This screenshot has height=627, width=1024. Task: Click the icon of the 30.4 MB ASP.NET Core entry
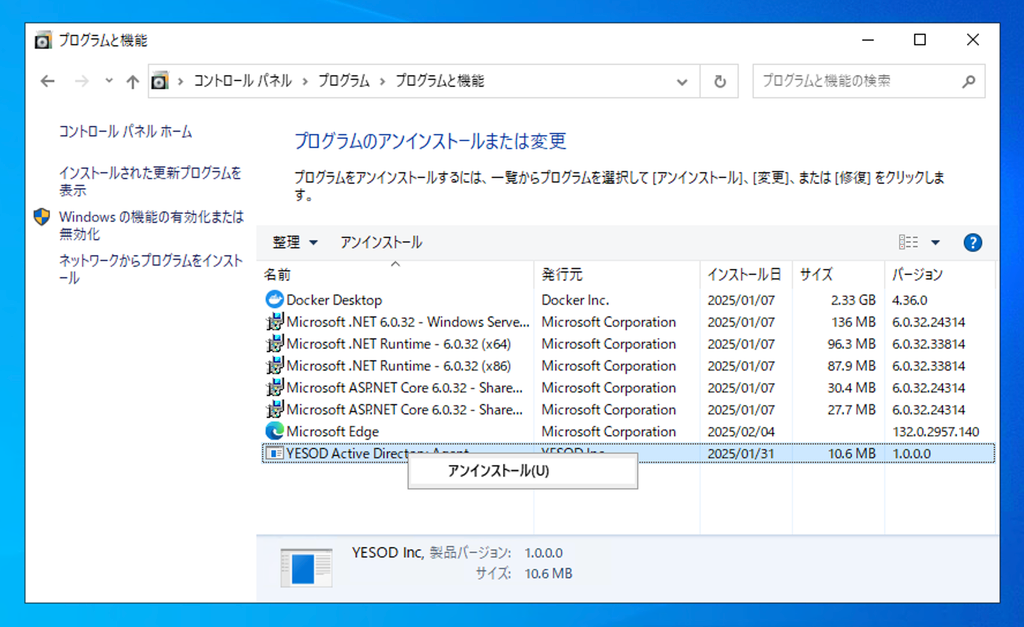[x=275, y=387]
